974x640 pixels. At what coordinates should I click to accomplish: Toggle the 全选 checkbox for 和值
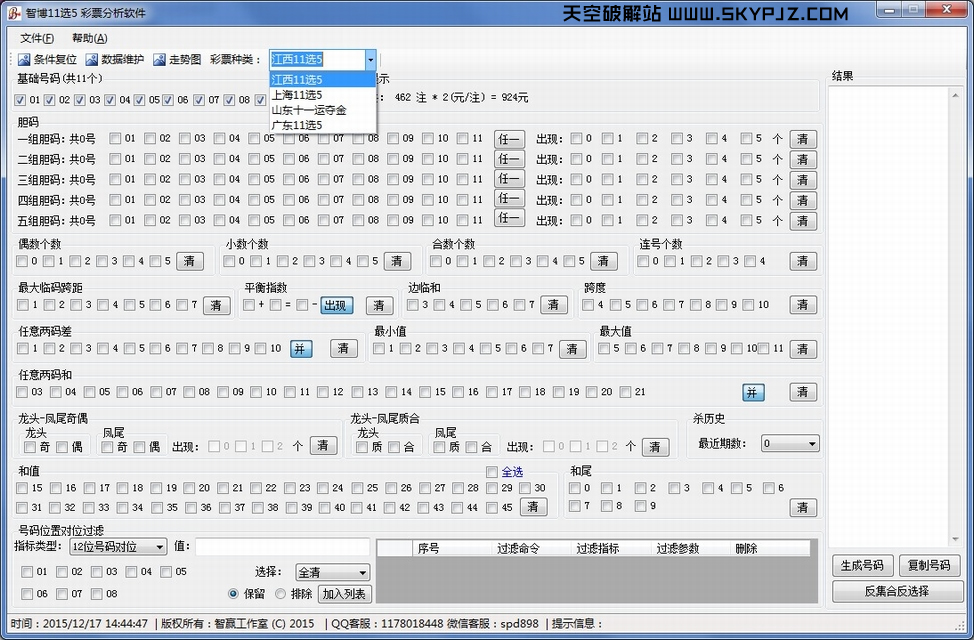coord(492,472)
